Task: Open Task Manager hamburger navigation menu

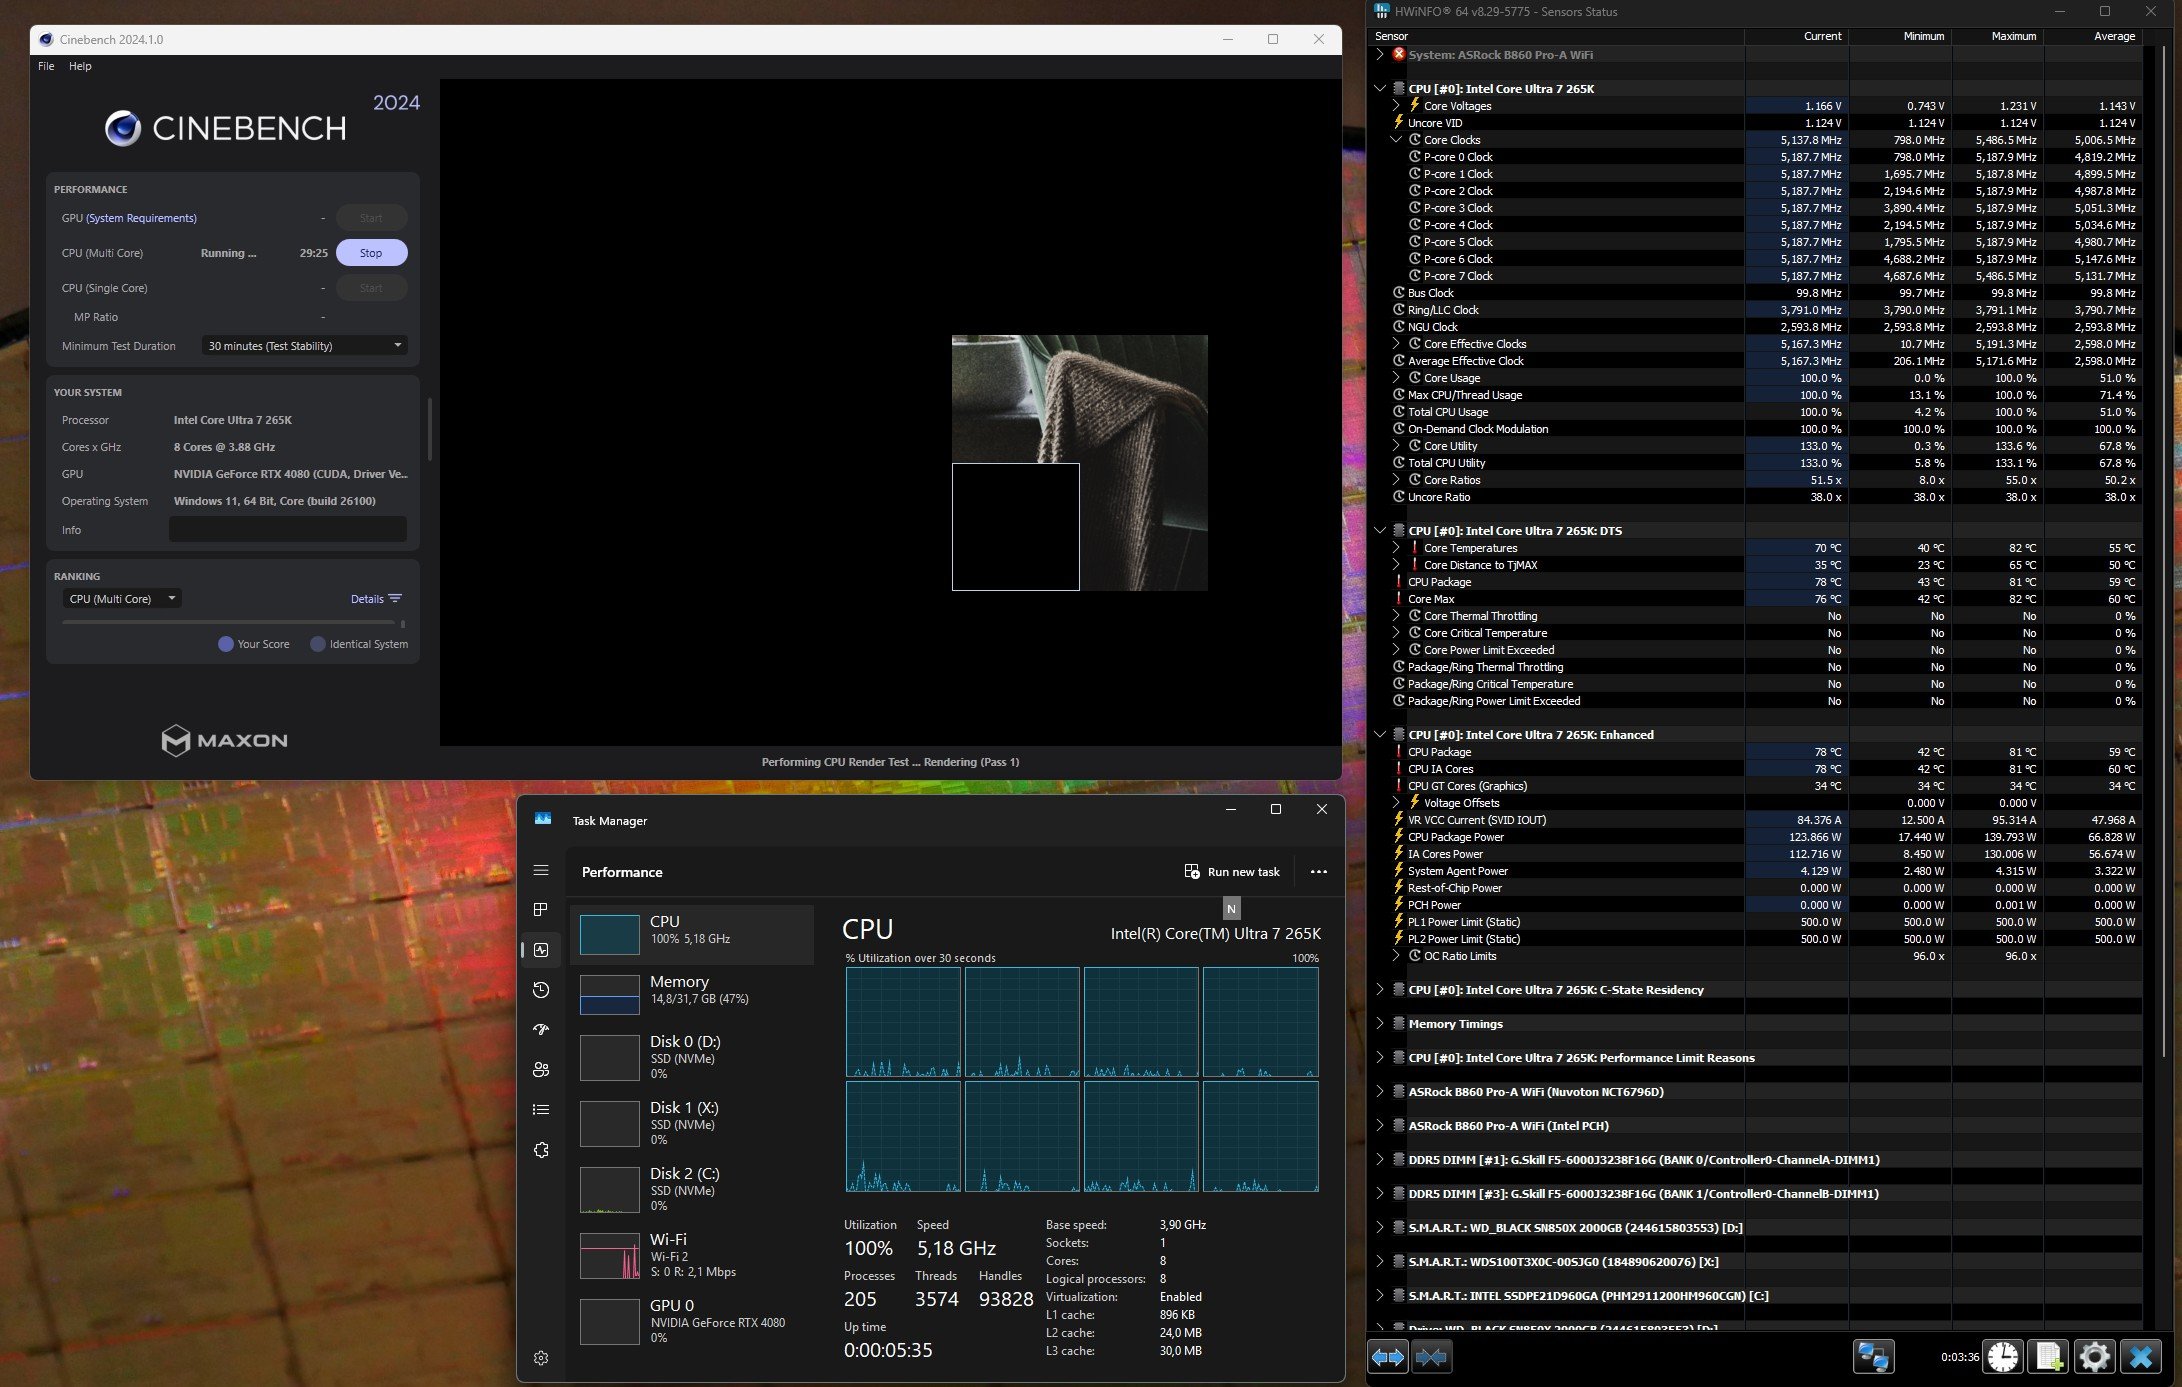Action: tap(541, 871)
